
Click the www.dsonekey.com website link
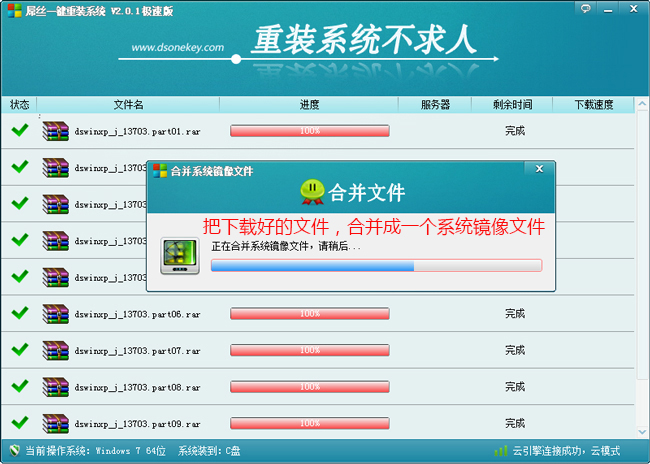tap(178, 48)
